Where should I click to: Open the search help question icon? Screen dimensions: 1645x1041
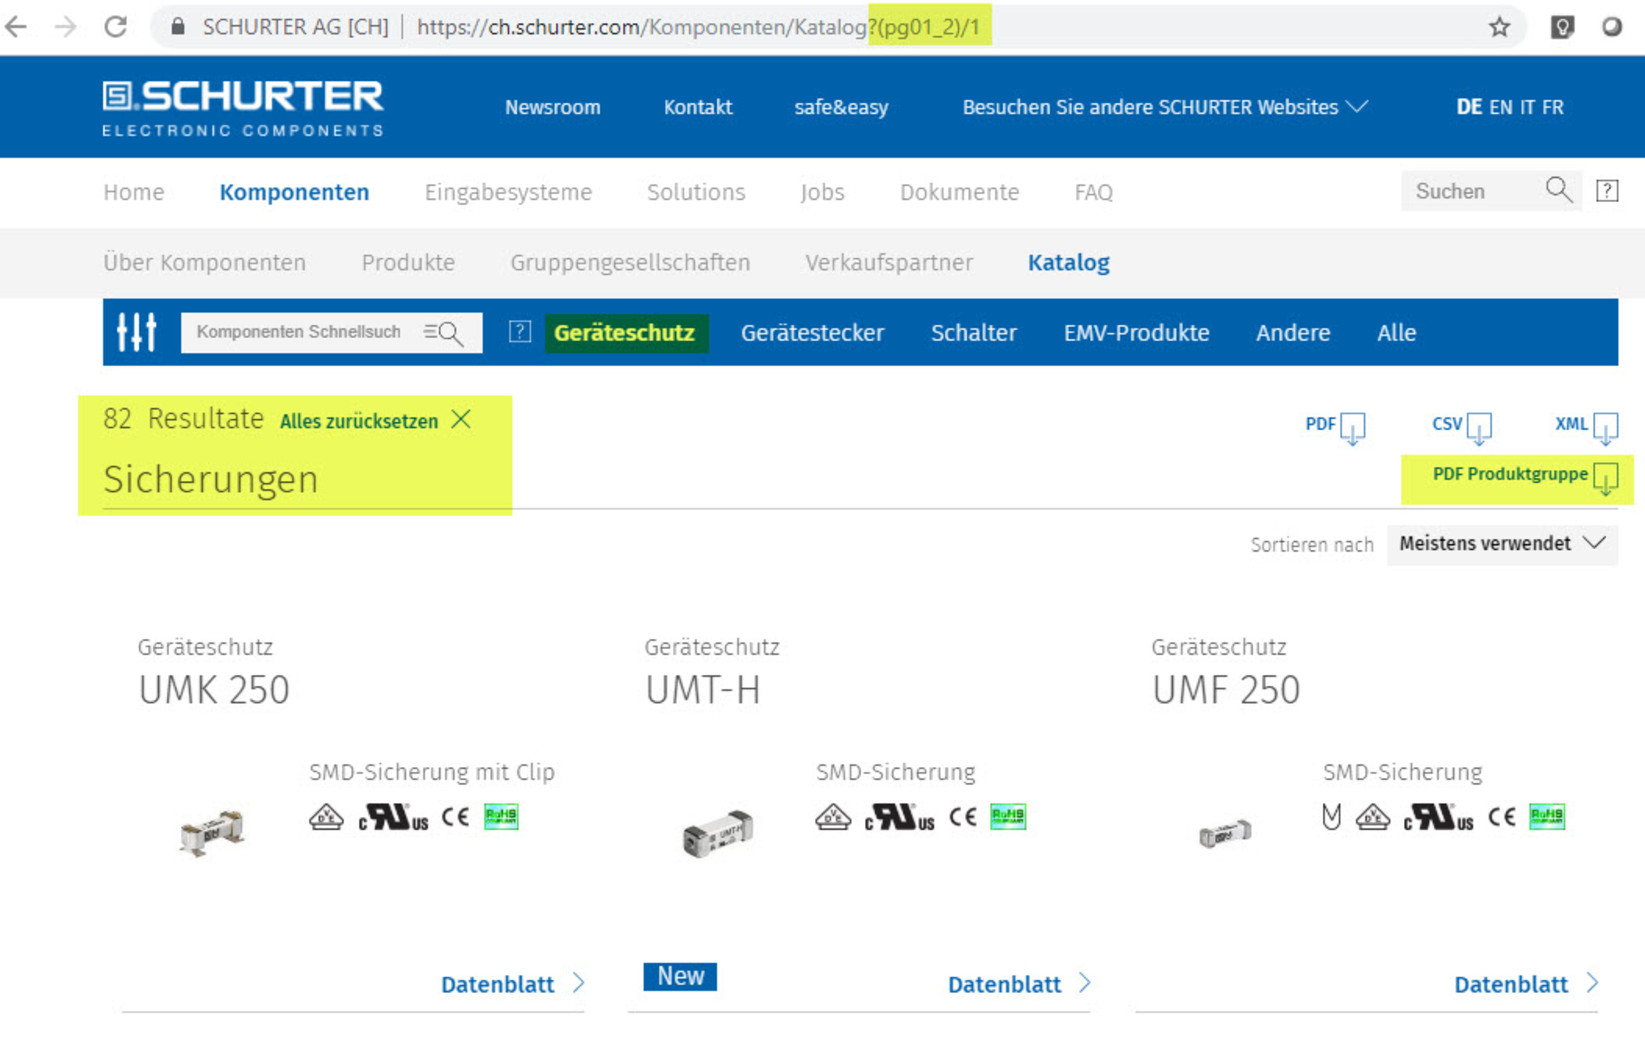tap(1607, 191)
